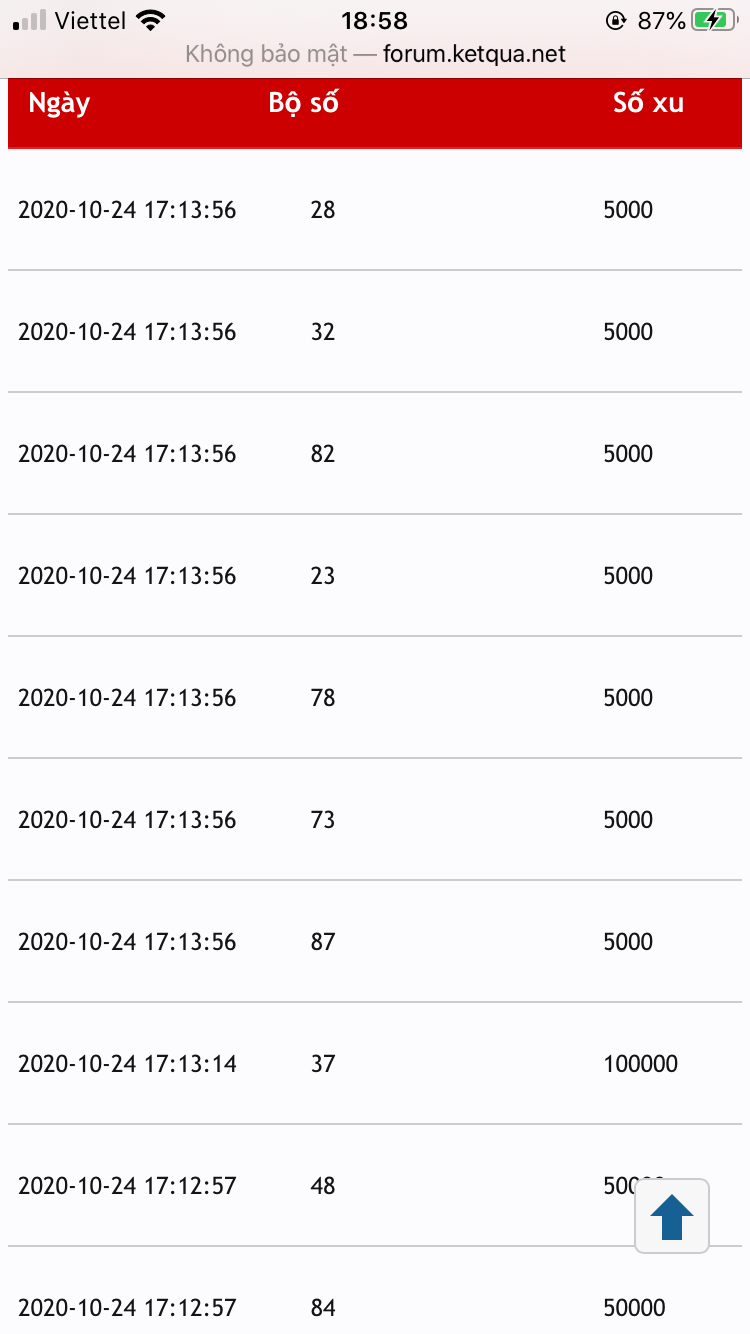Tap the number 78 entry
The height and width of the screenshot is (1334, 750).
323,698
